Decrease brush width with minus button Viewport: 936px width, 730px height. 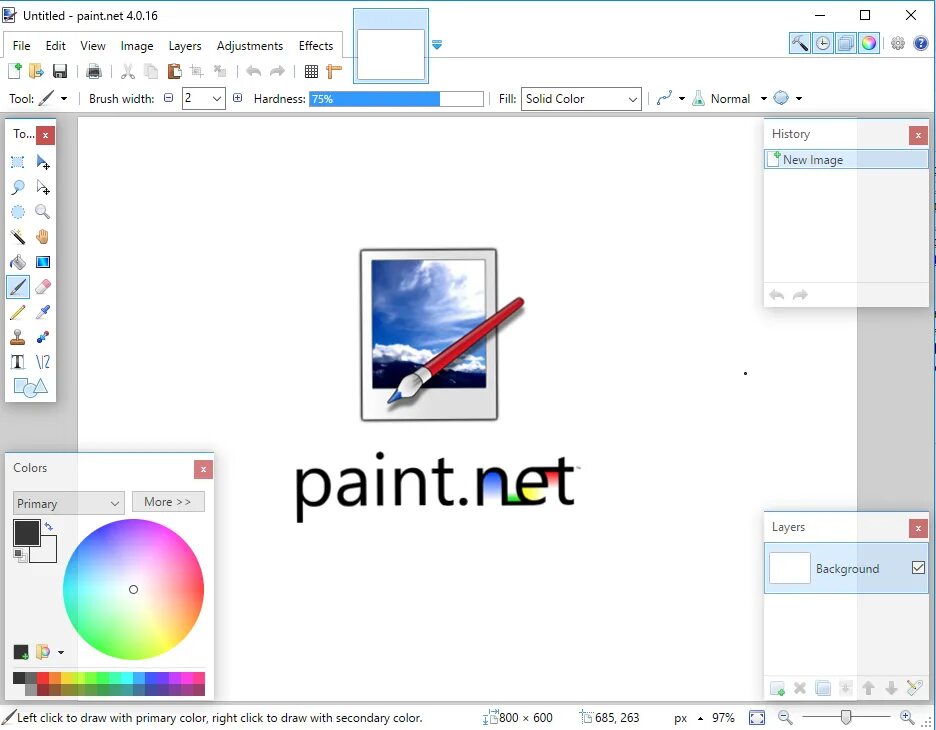point(168,98)
